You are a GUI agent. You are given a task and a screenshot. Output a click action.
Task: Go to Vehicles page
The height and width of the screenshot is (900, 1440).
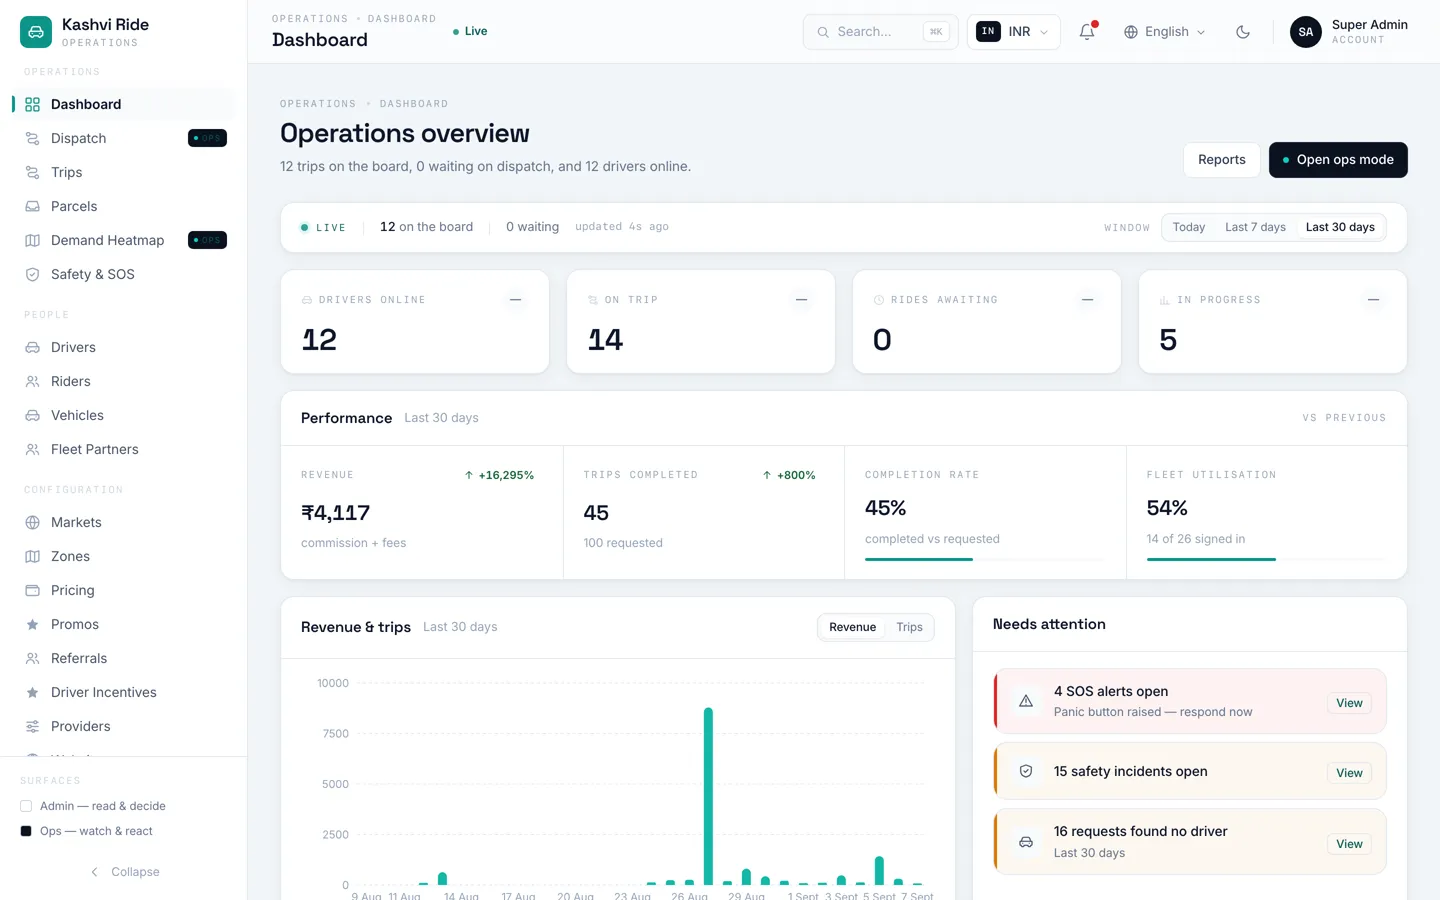click(124, 415)
